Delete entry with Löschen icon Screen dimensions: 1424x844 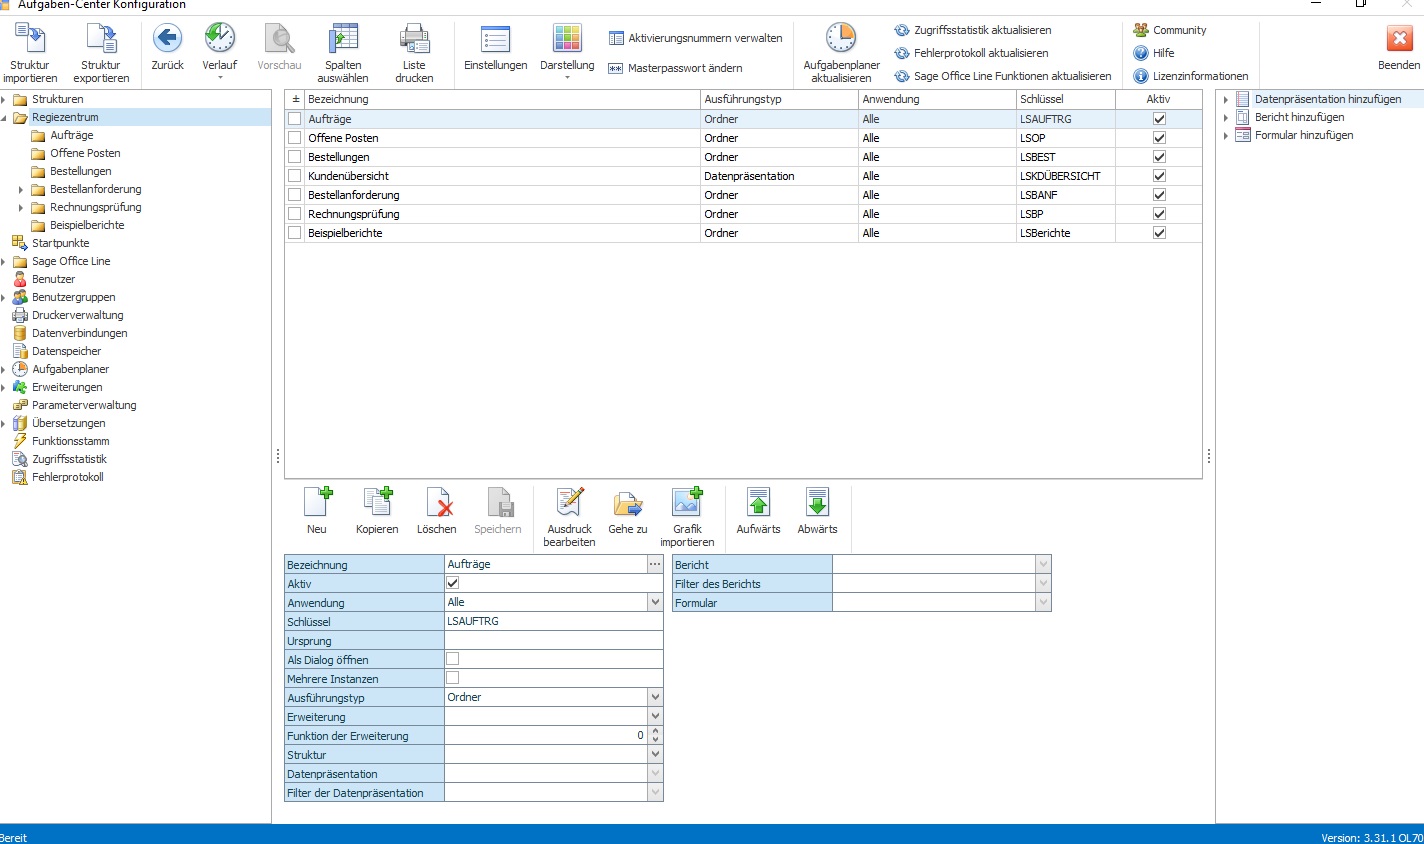437,503
